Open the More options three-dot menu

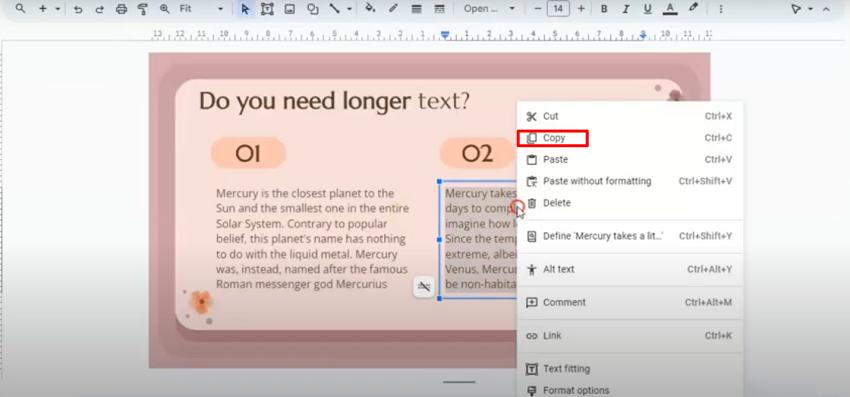click(x=720, y=9)
